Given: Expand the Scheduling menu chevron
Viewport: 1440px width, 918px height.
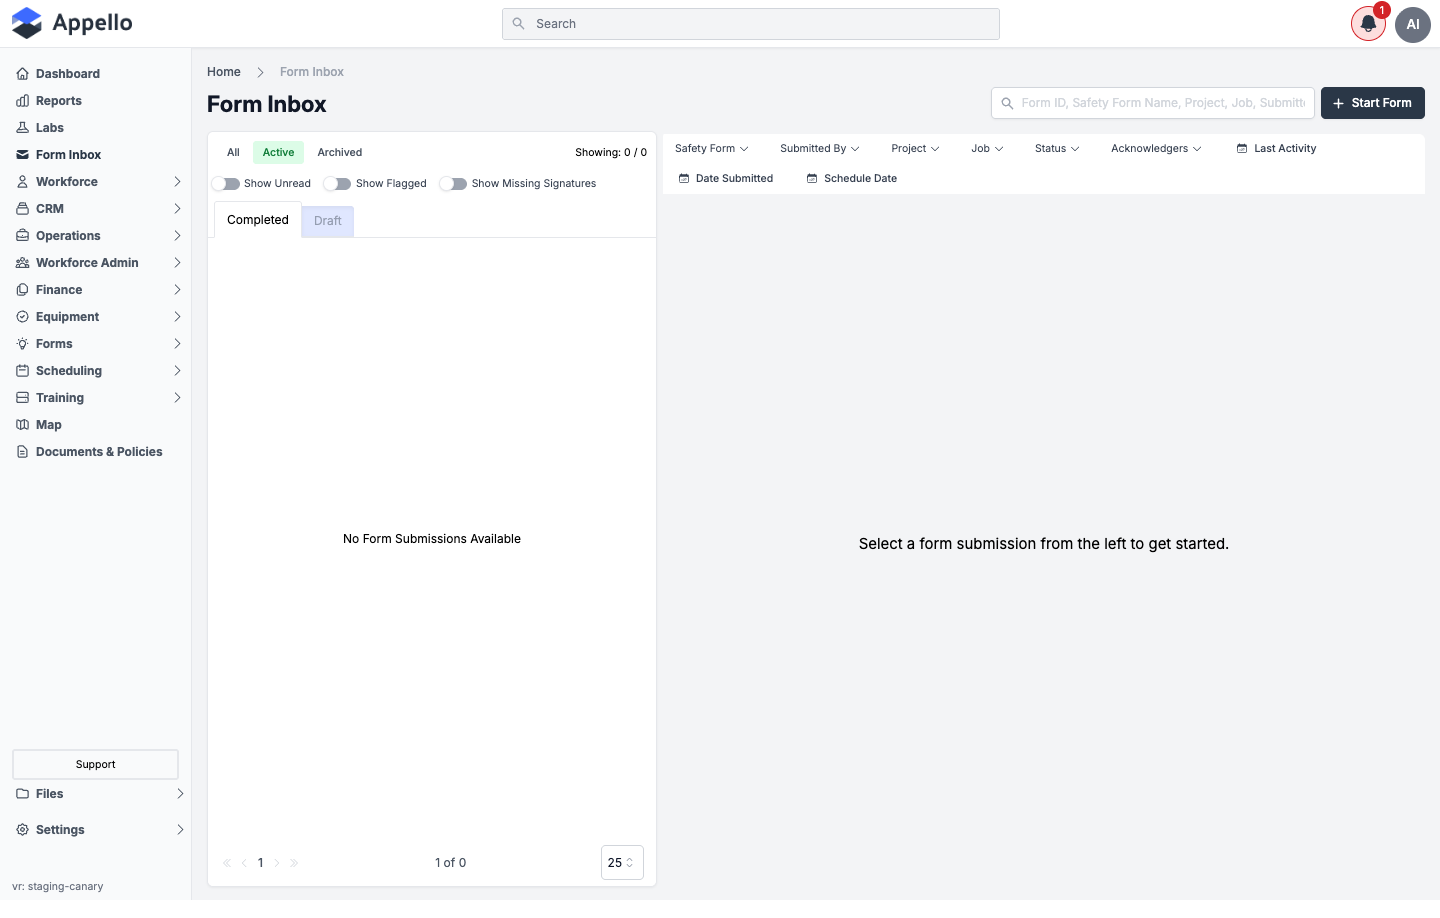Looking at the screenshot, I should pyautogui.click(x=177, y=371).
